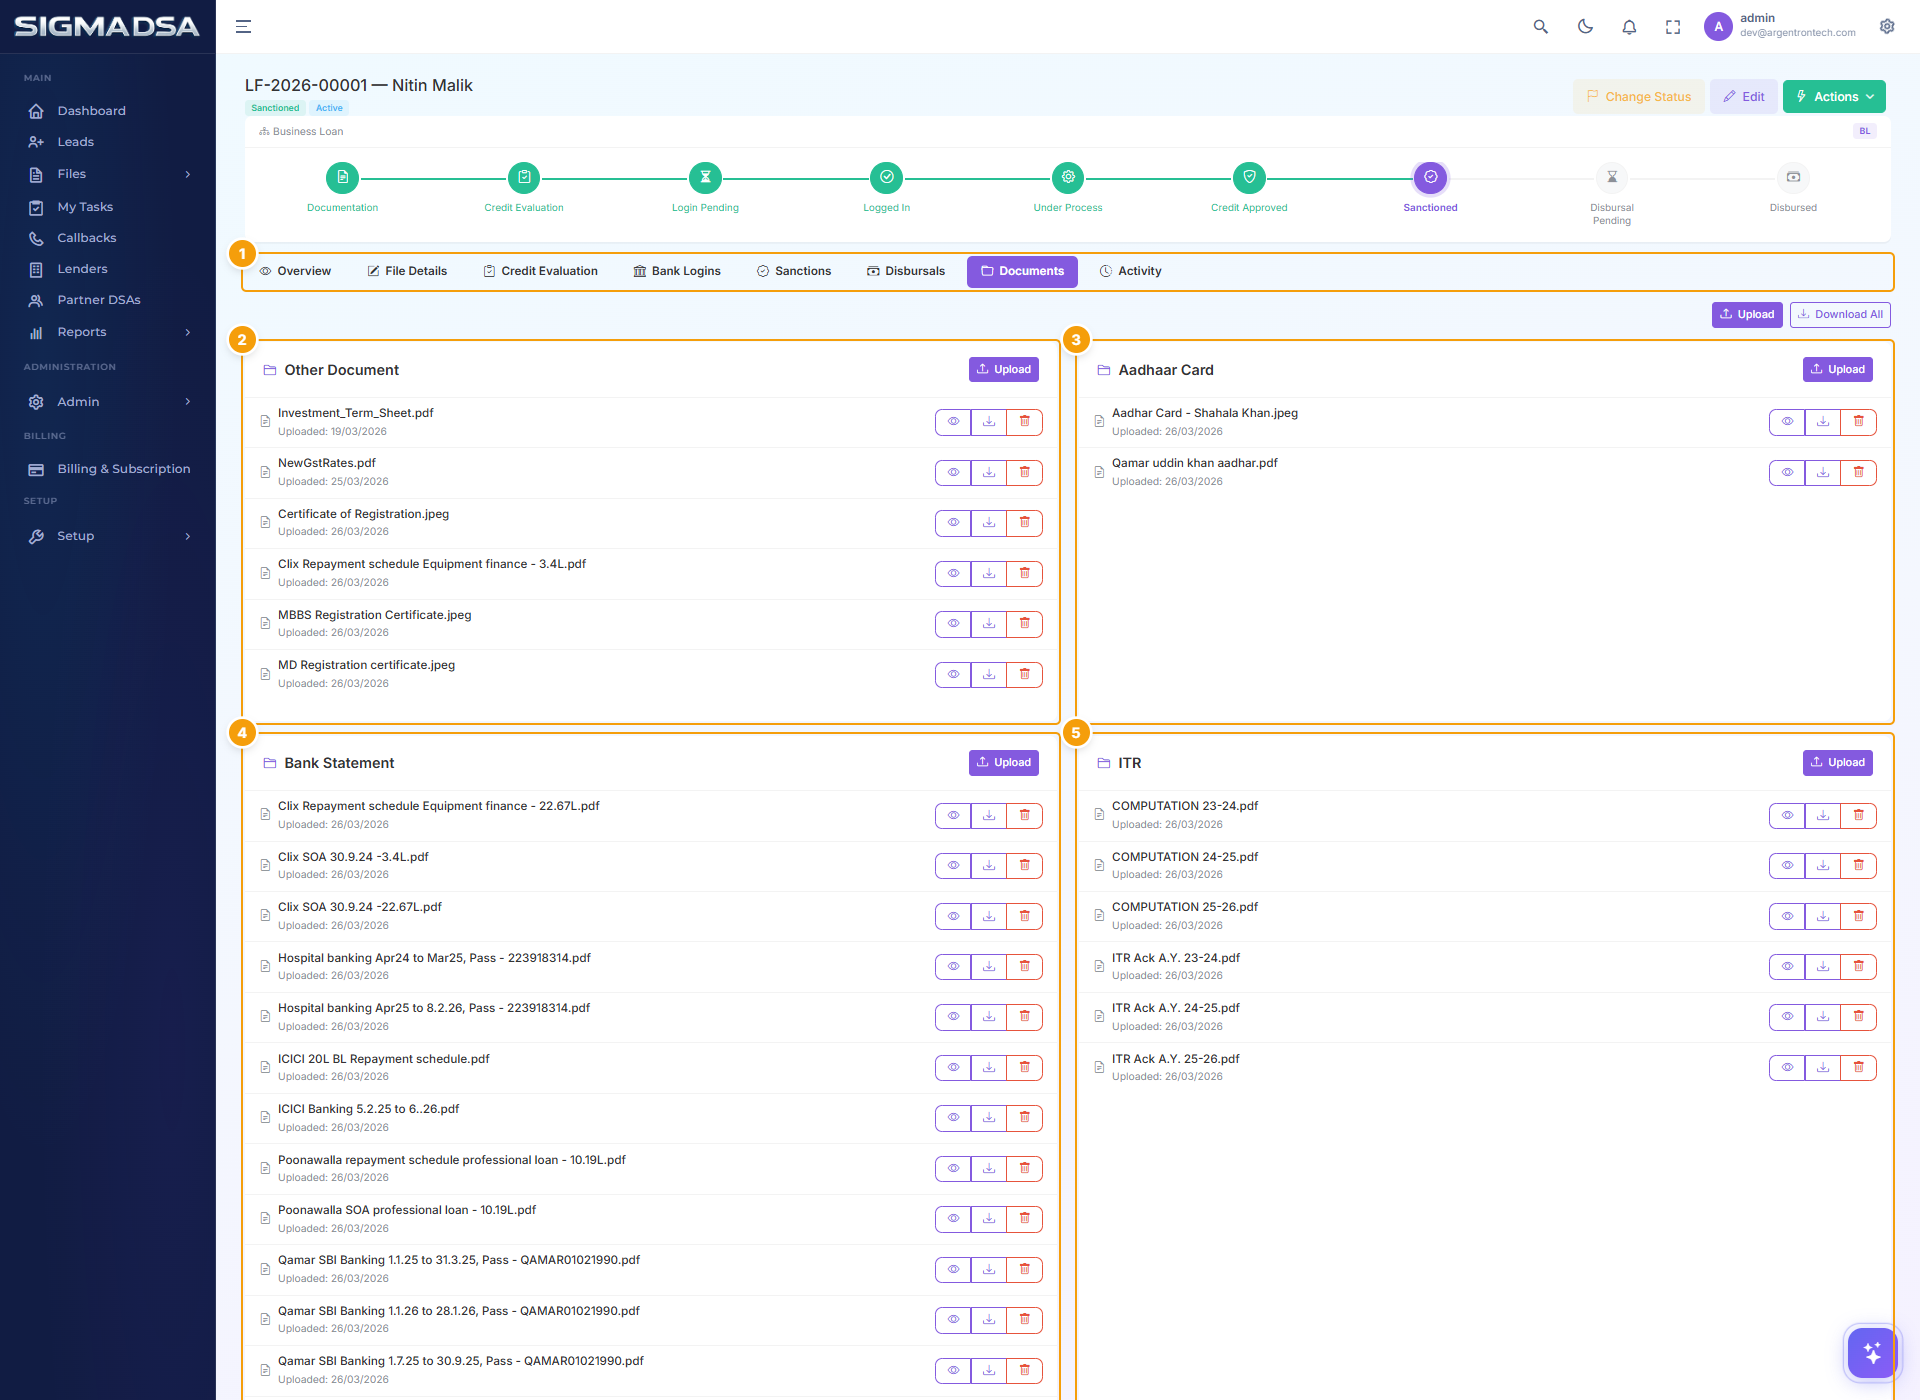Click Sanctioned stage in progress tracker

1430,178
